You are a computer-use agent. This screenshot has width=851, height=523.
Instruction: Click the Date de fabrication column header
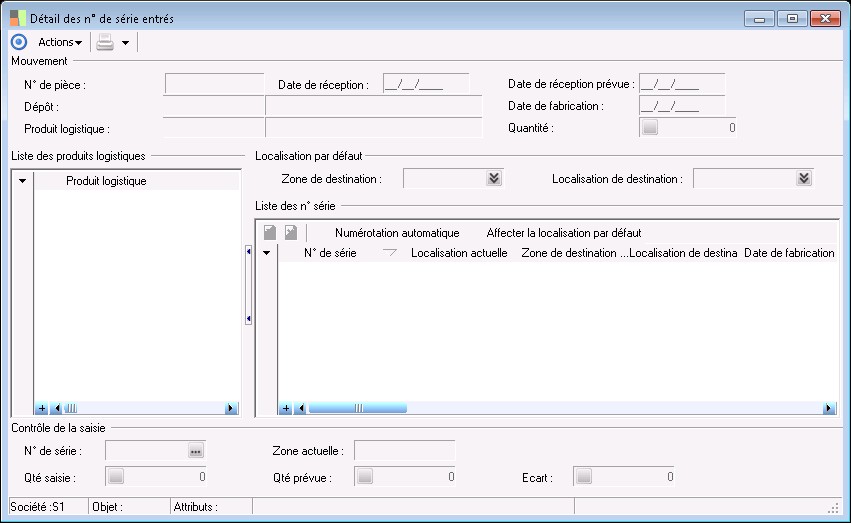(789, 253)
